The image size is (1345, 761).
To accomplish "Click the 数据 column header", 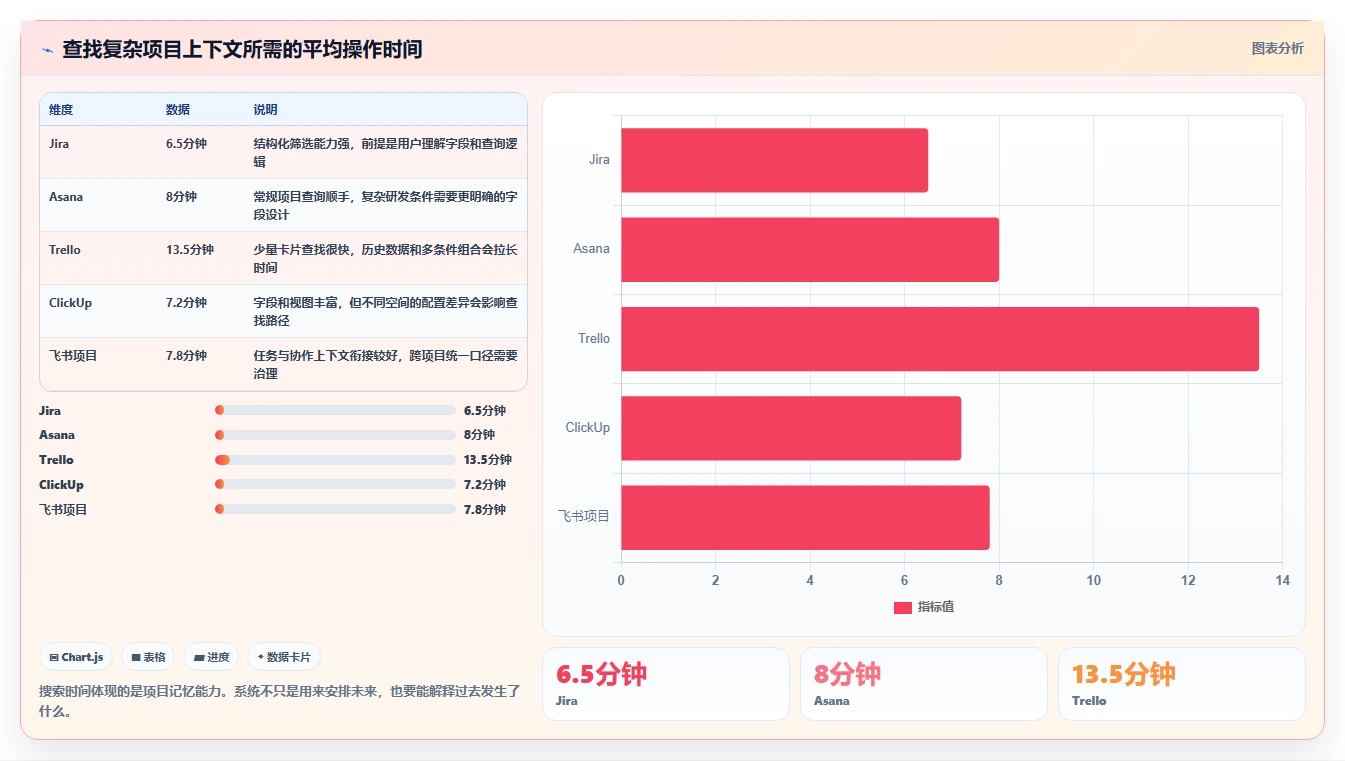I will 178,110.
